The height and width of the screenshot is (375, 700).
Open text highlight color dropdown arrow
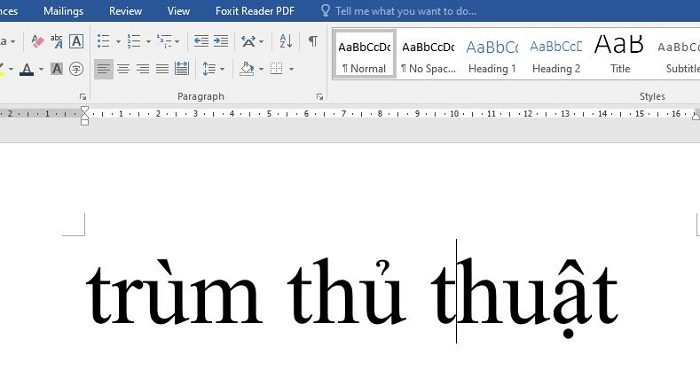(11, 69)
